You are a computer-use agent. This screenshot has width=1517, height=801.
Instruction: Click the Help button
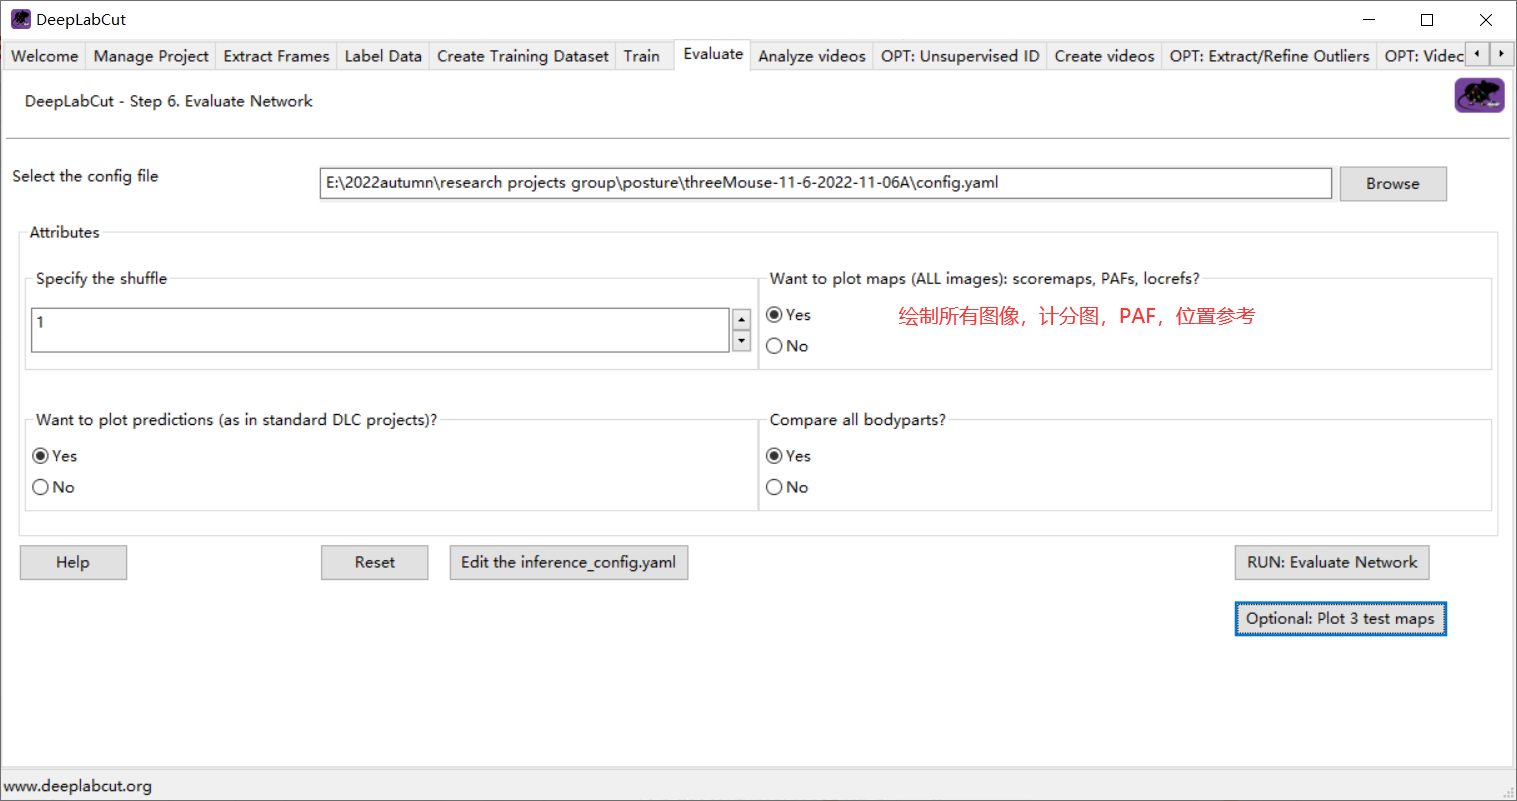pos(73,562)
